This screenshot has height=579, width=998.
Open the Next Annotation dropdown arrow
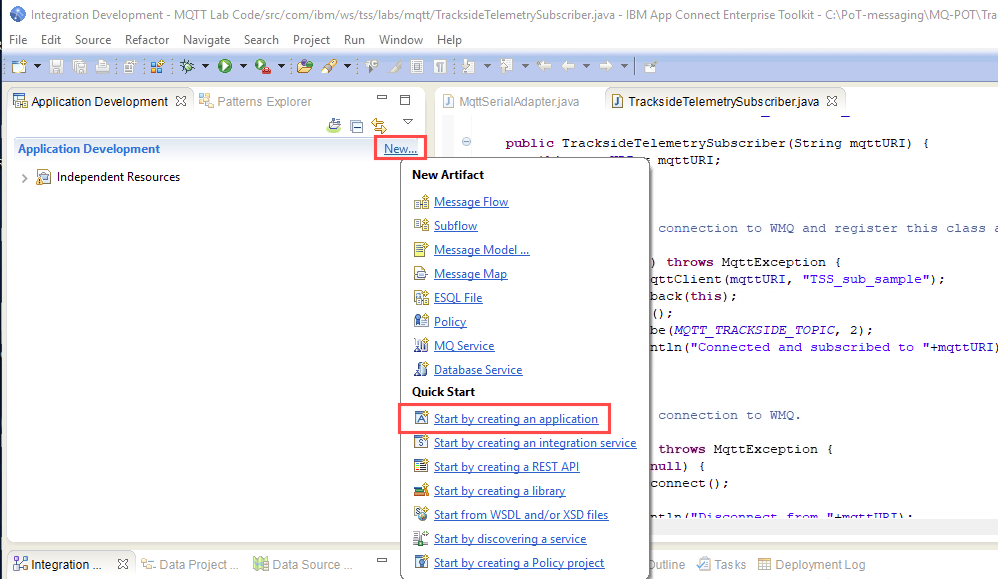click(487, 66)
